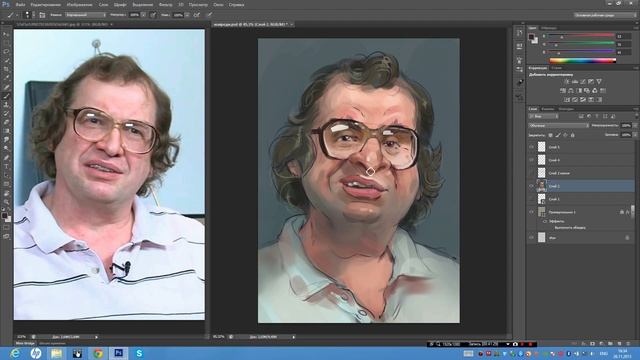Select the Zoom tool in the toolbox
This screenshot has width=640, height=360.
pos(6,202)
